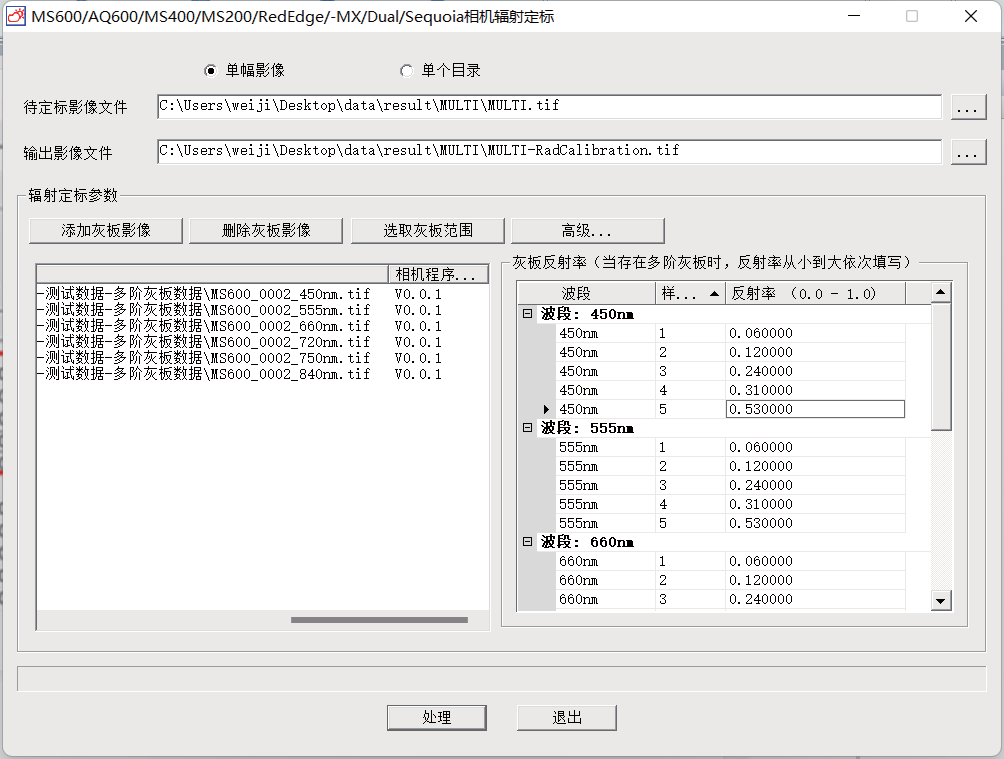Collapse the 波段: 660nm group

[528, 542]
